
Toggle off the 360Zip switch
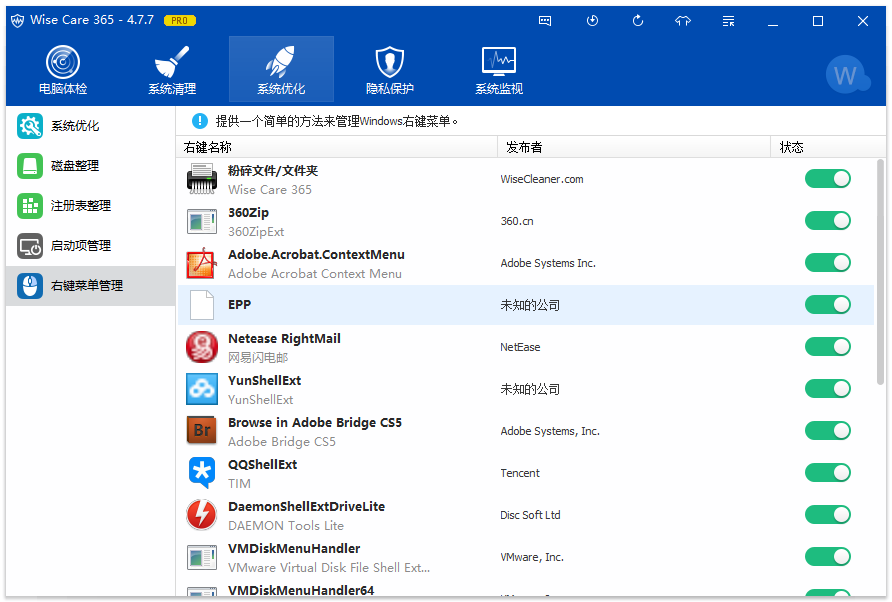[x=828, y=221]
